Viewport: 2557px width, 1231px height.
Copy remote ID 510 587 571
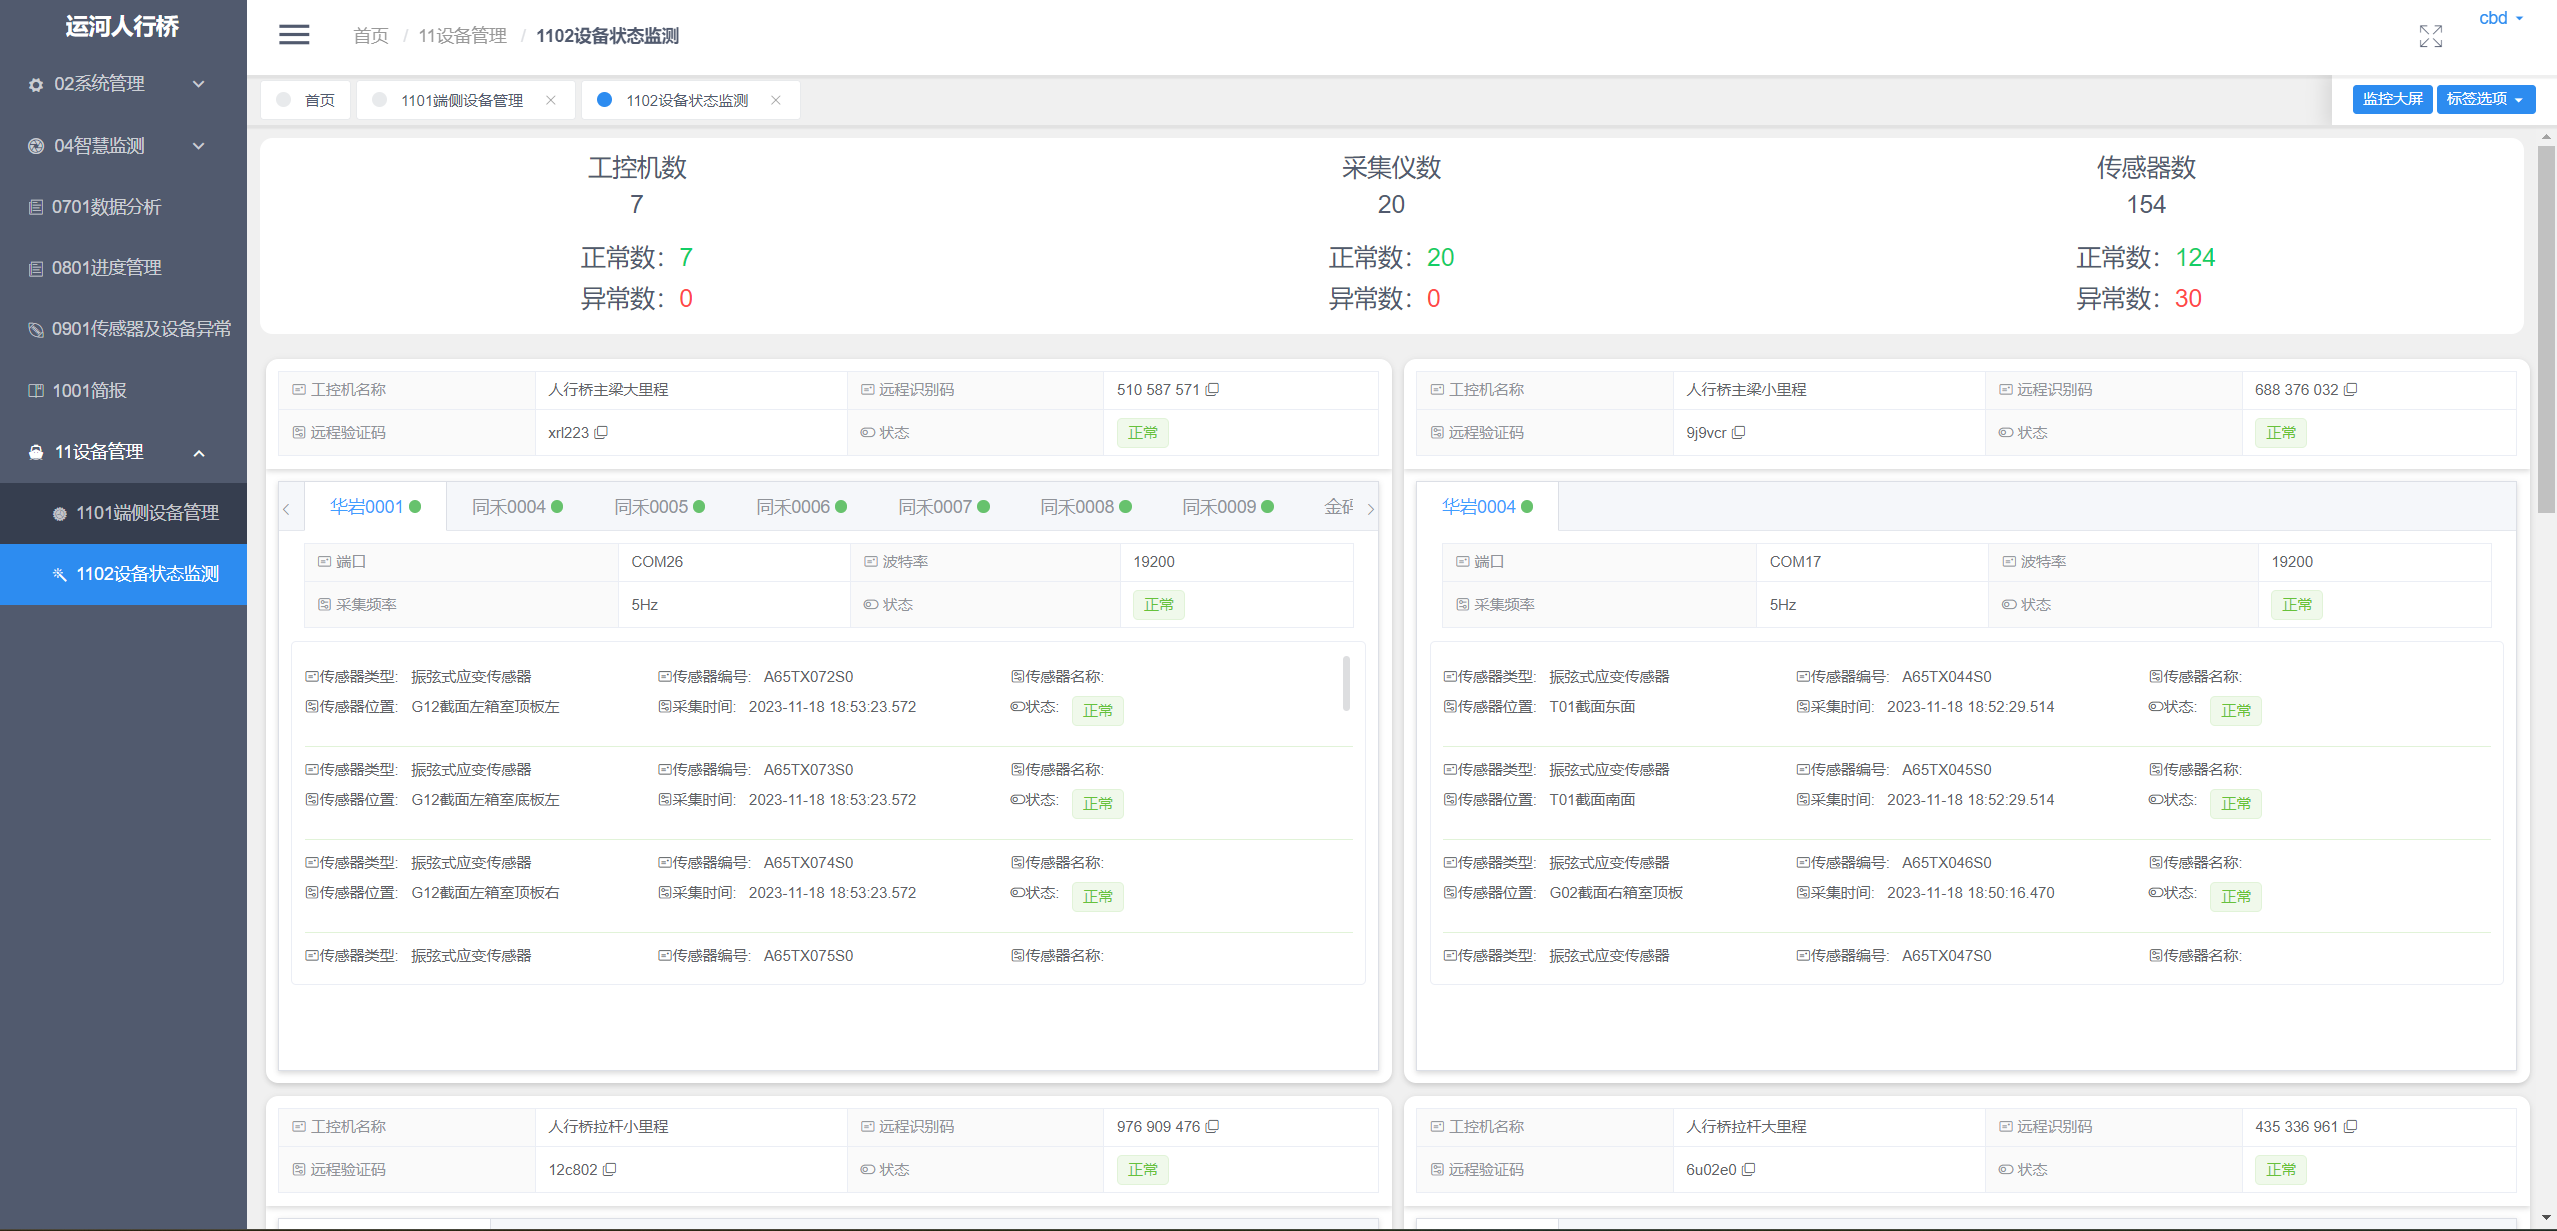point(1212,389)
